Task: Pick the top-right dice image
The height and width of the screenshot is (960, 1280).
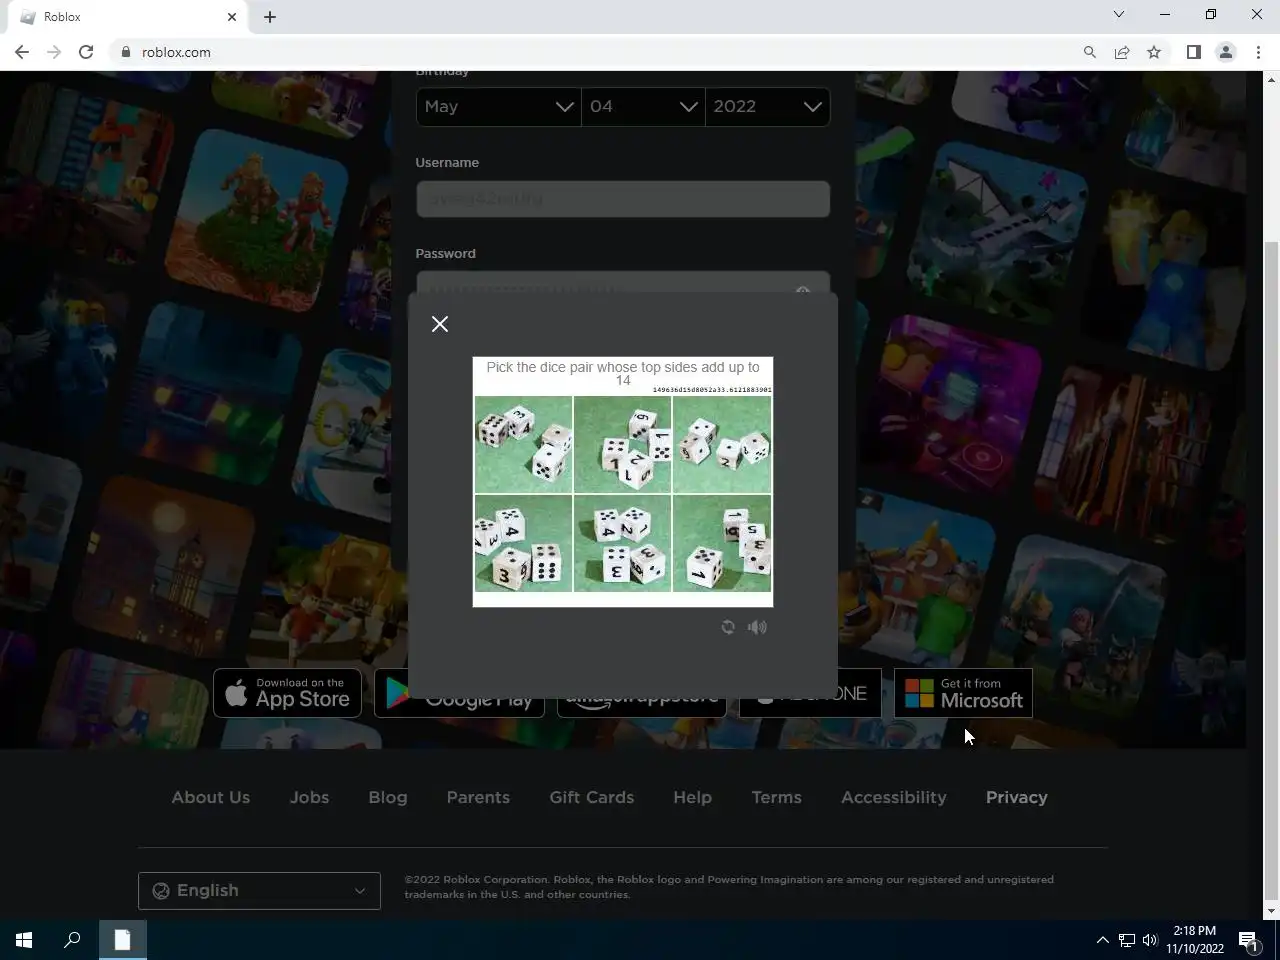Action: [x=722, y=444]
